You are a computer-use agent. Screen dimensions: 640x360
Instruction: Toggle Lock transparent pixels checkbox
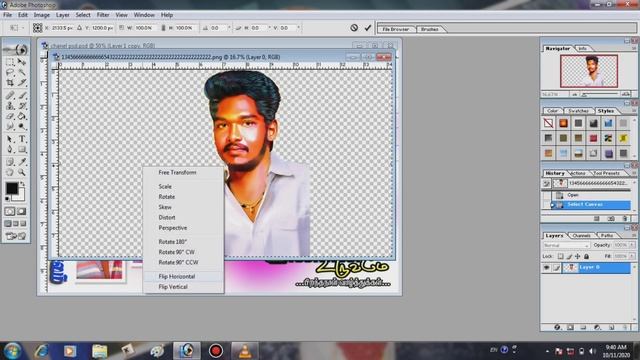click(x=560, y=256)
